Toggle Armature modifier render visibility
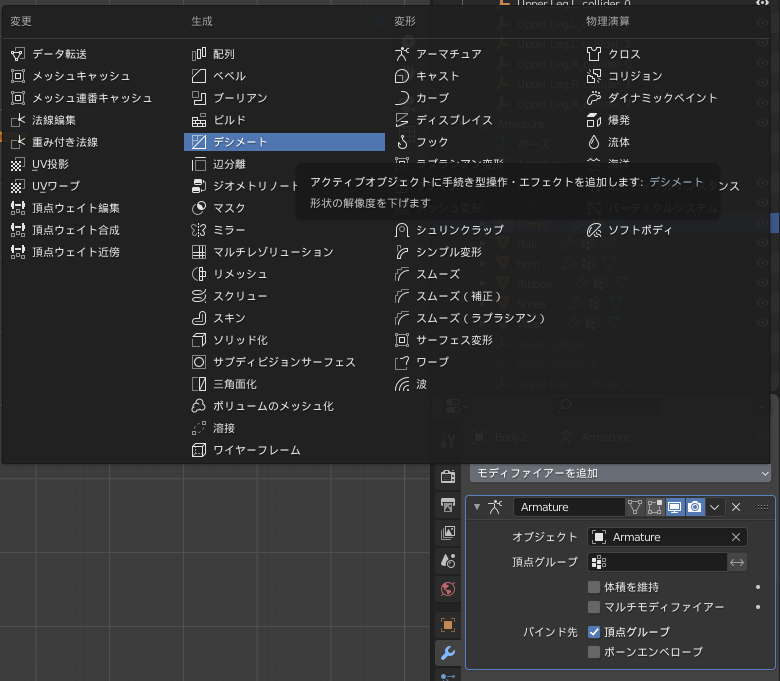This screenshot has width=780, height=681. coord(695,507)
